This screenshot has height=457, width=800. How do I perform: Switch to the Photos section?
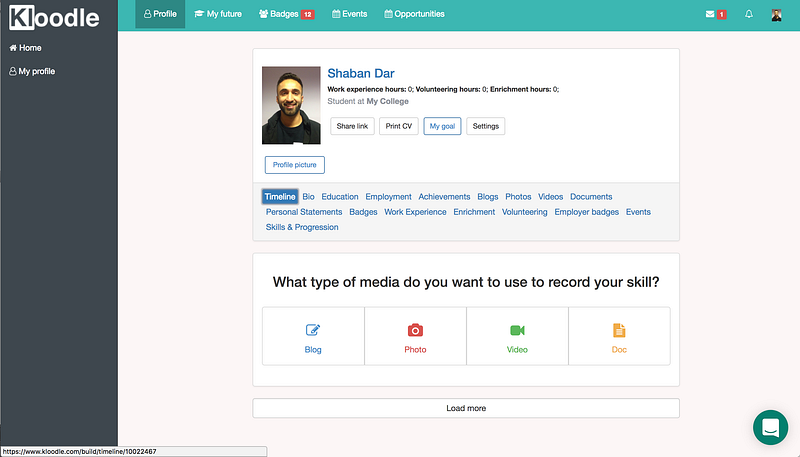[x=518, y=197]
